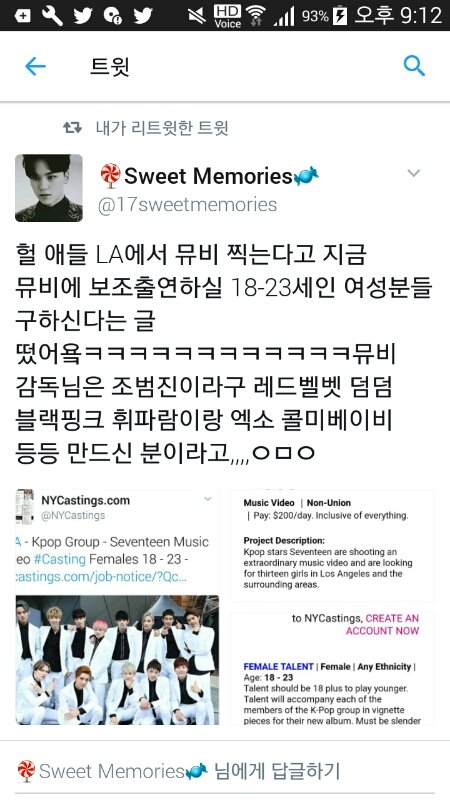Viewport: 450px width, 800px height.
Task: Tap the Sweet Memories display name
Action: coord(209,176)
